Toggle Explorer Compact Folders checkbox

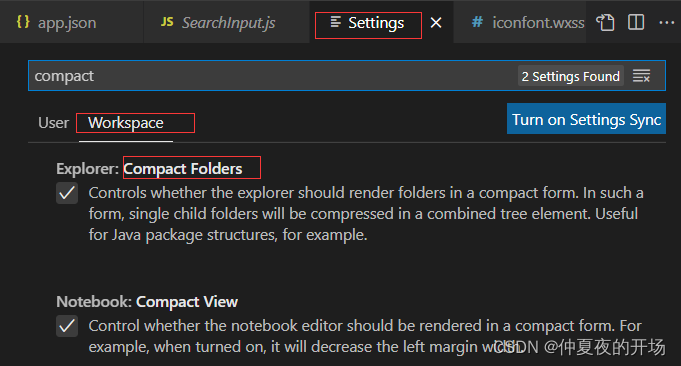coord(67,193)
